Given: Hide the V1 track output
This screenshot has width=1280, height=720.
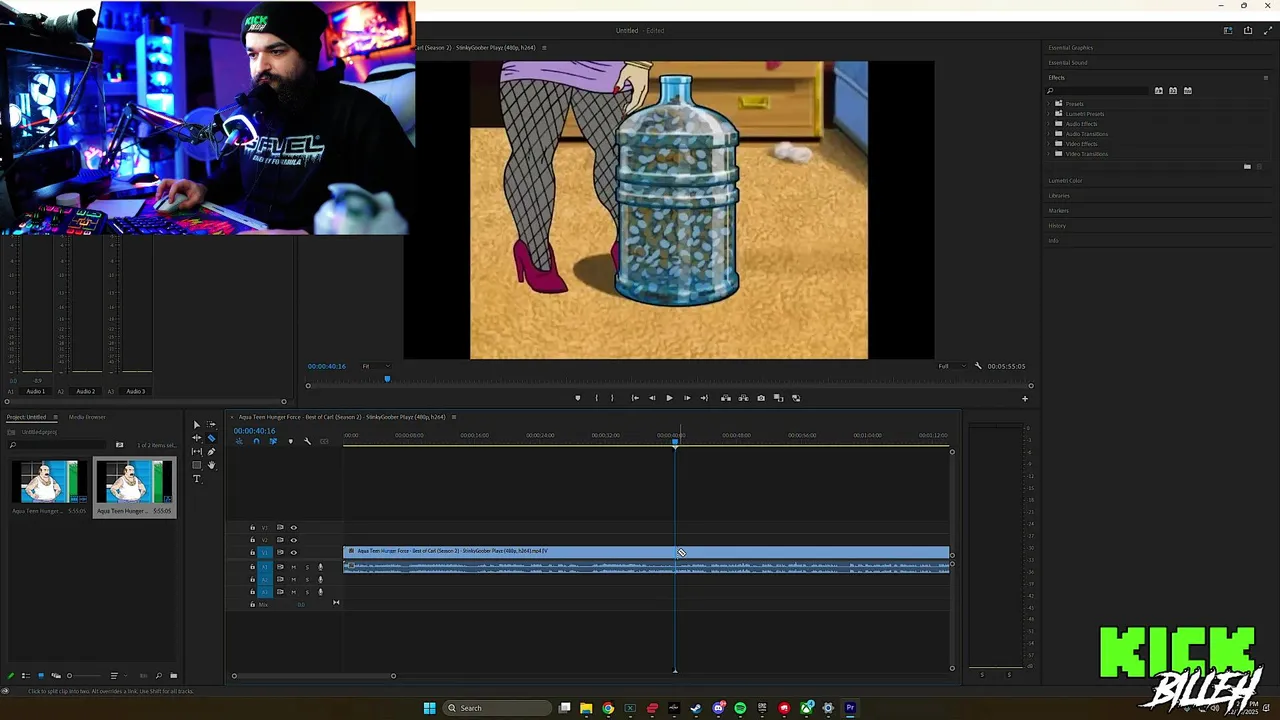Looking at the screenshot, I should point(293,552).
